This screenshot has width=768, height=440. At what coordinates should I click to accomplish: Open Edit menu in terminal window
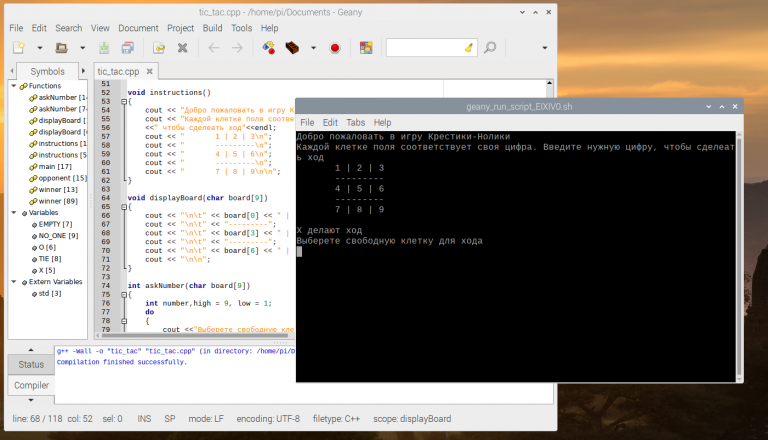click(x=330, y=122)
